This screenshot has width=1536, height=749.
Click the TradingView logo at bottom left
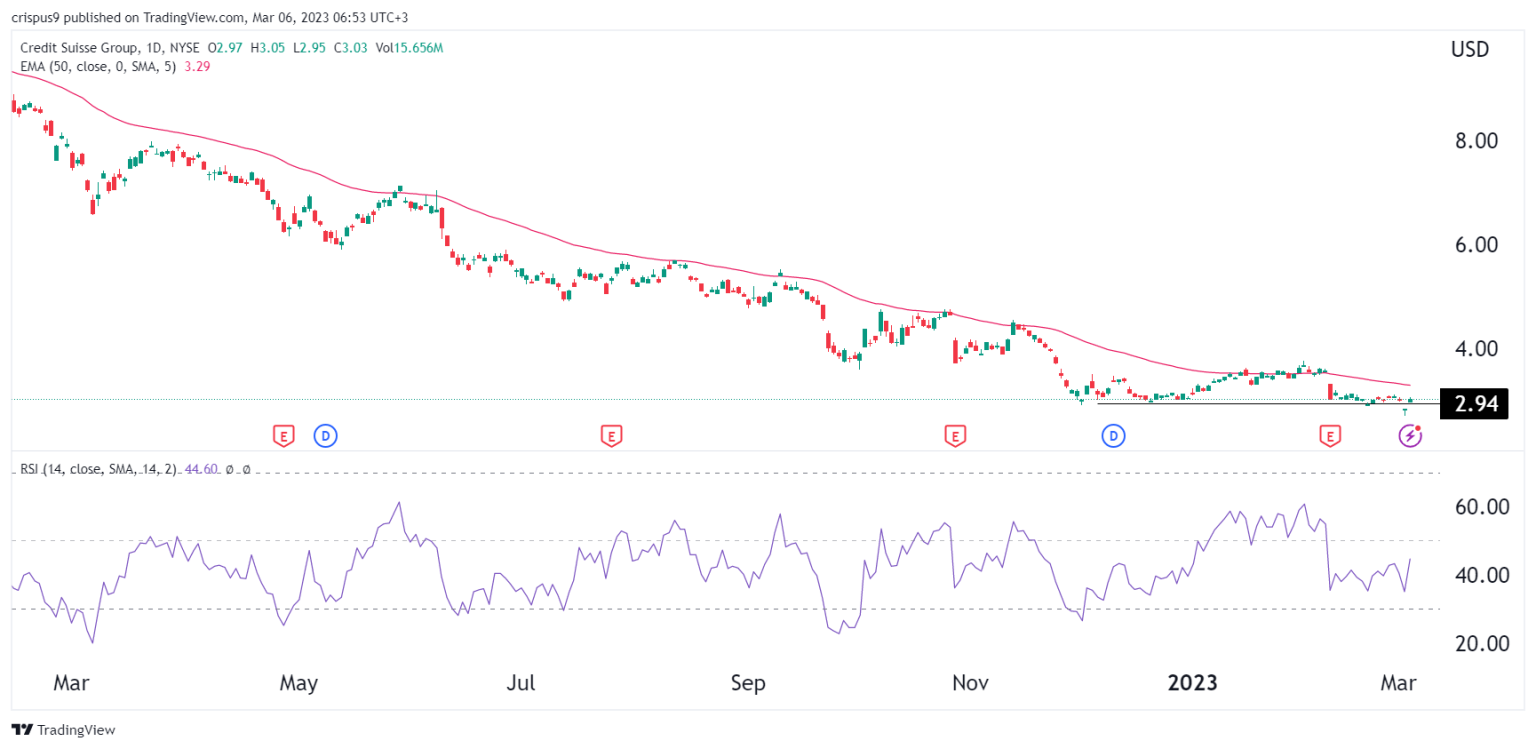pos(63,730)
